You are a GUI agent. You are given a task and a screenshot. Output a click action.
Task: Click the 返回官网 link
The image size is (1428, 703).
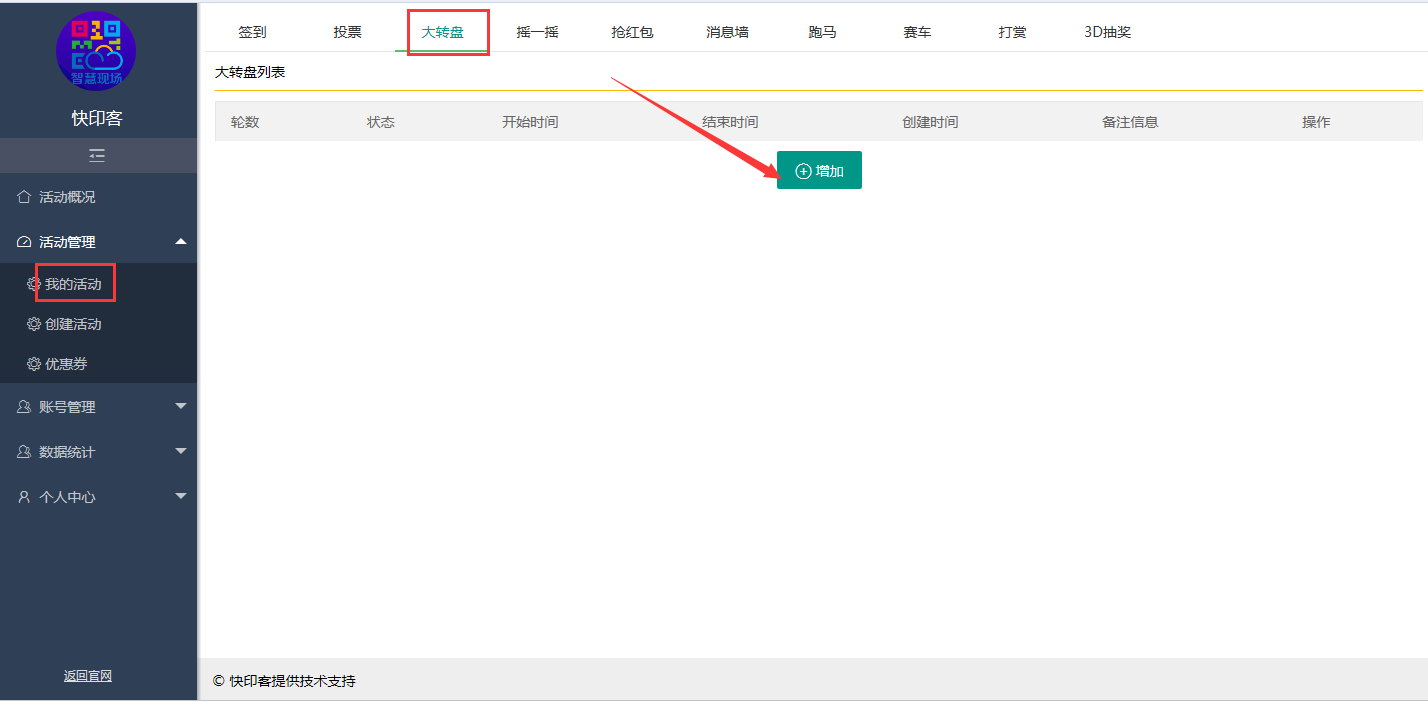(x=88, y=676)
